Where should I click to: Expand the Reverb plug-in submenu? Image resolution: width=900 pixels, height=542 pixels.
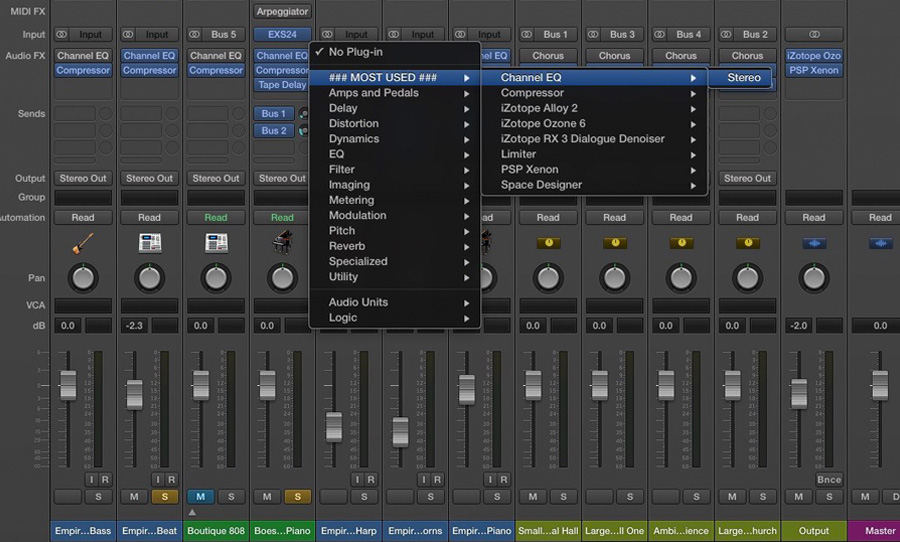pos(395,246)
